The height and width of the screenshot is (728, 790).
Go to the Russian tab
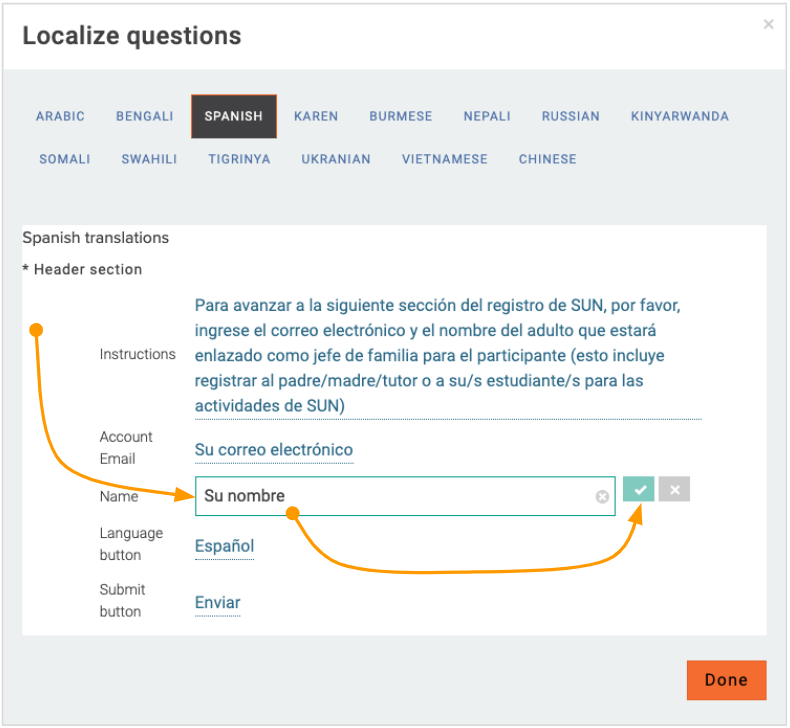point(571,116)
